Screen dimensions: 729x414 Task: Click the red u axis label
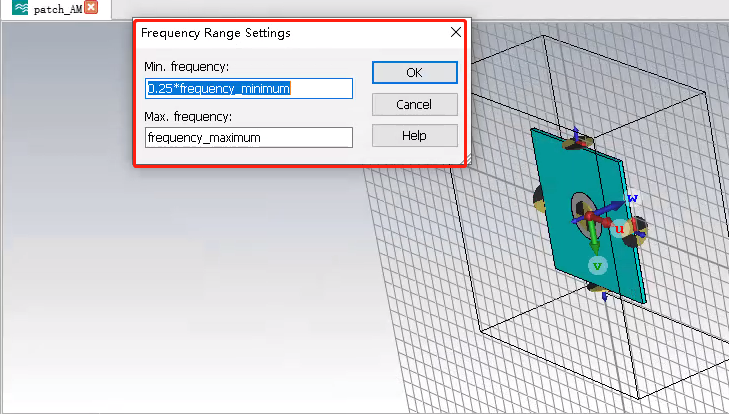point(619,228)
